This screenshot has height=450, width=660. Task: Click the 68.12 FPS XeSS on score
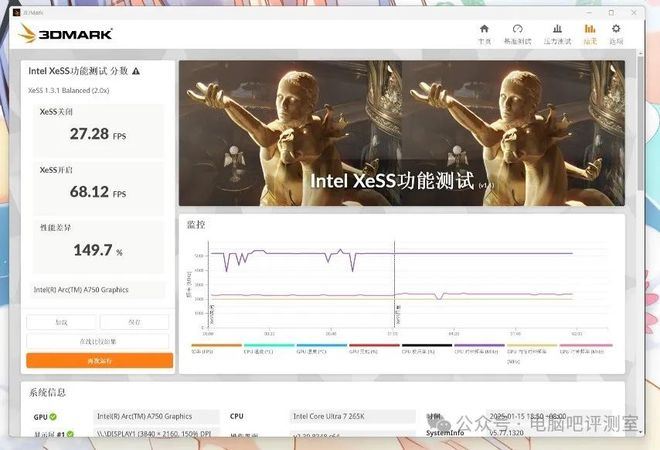pos(98,192)
